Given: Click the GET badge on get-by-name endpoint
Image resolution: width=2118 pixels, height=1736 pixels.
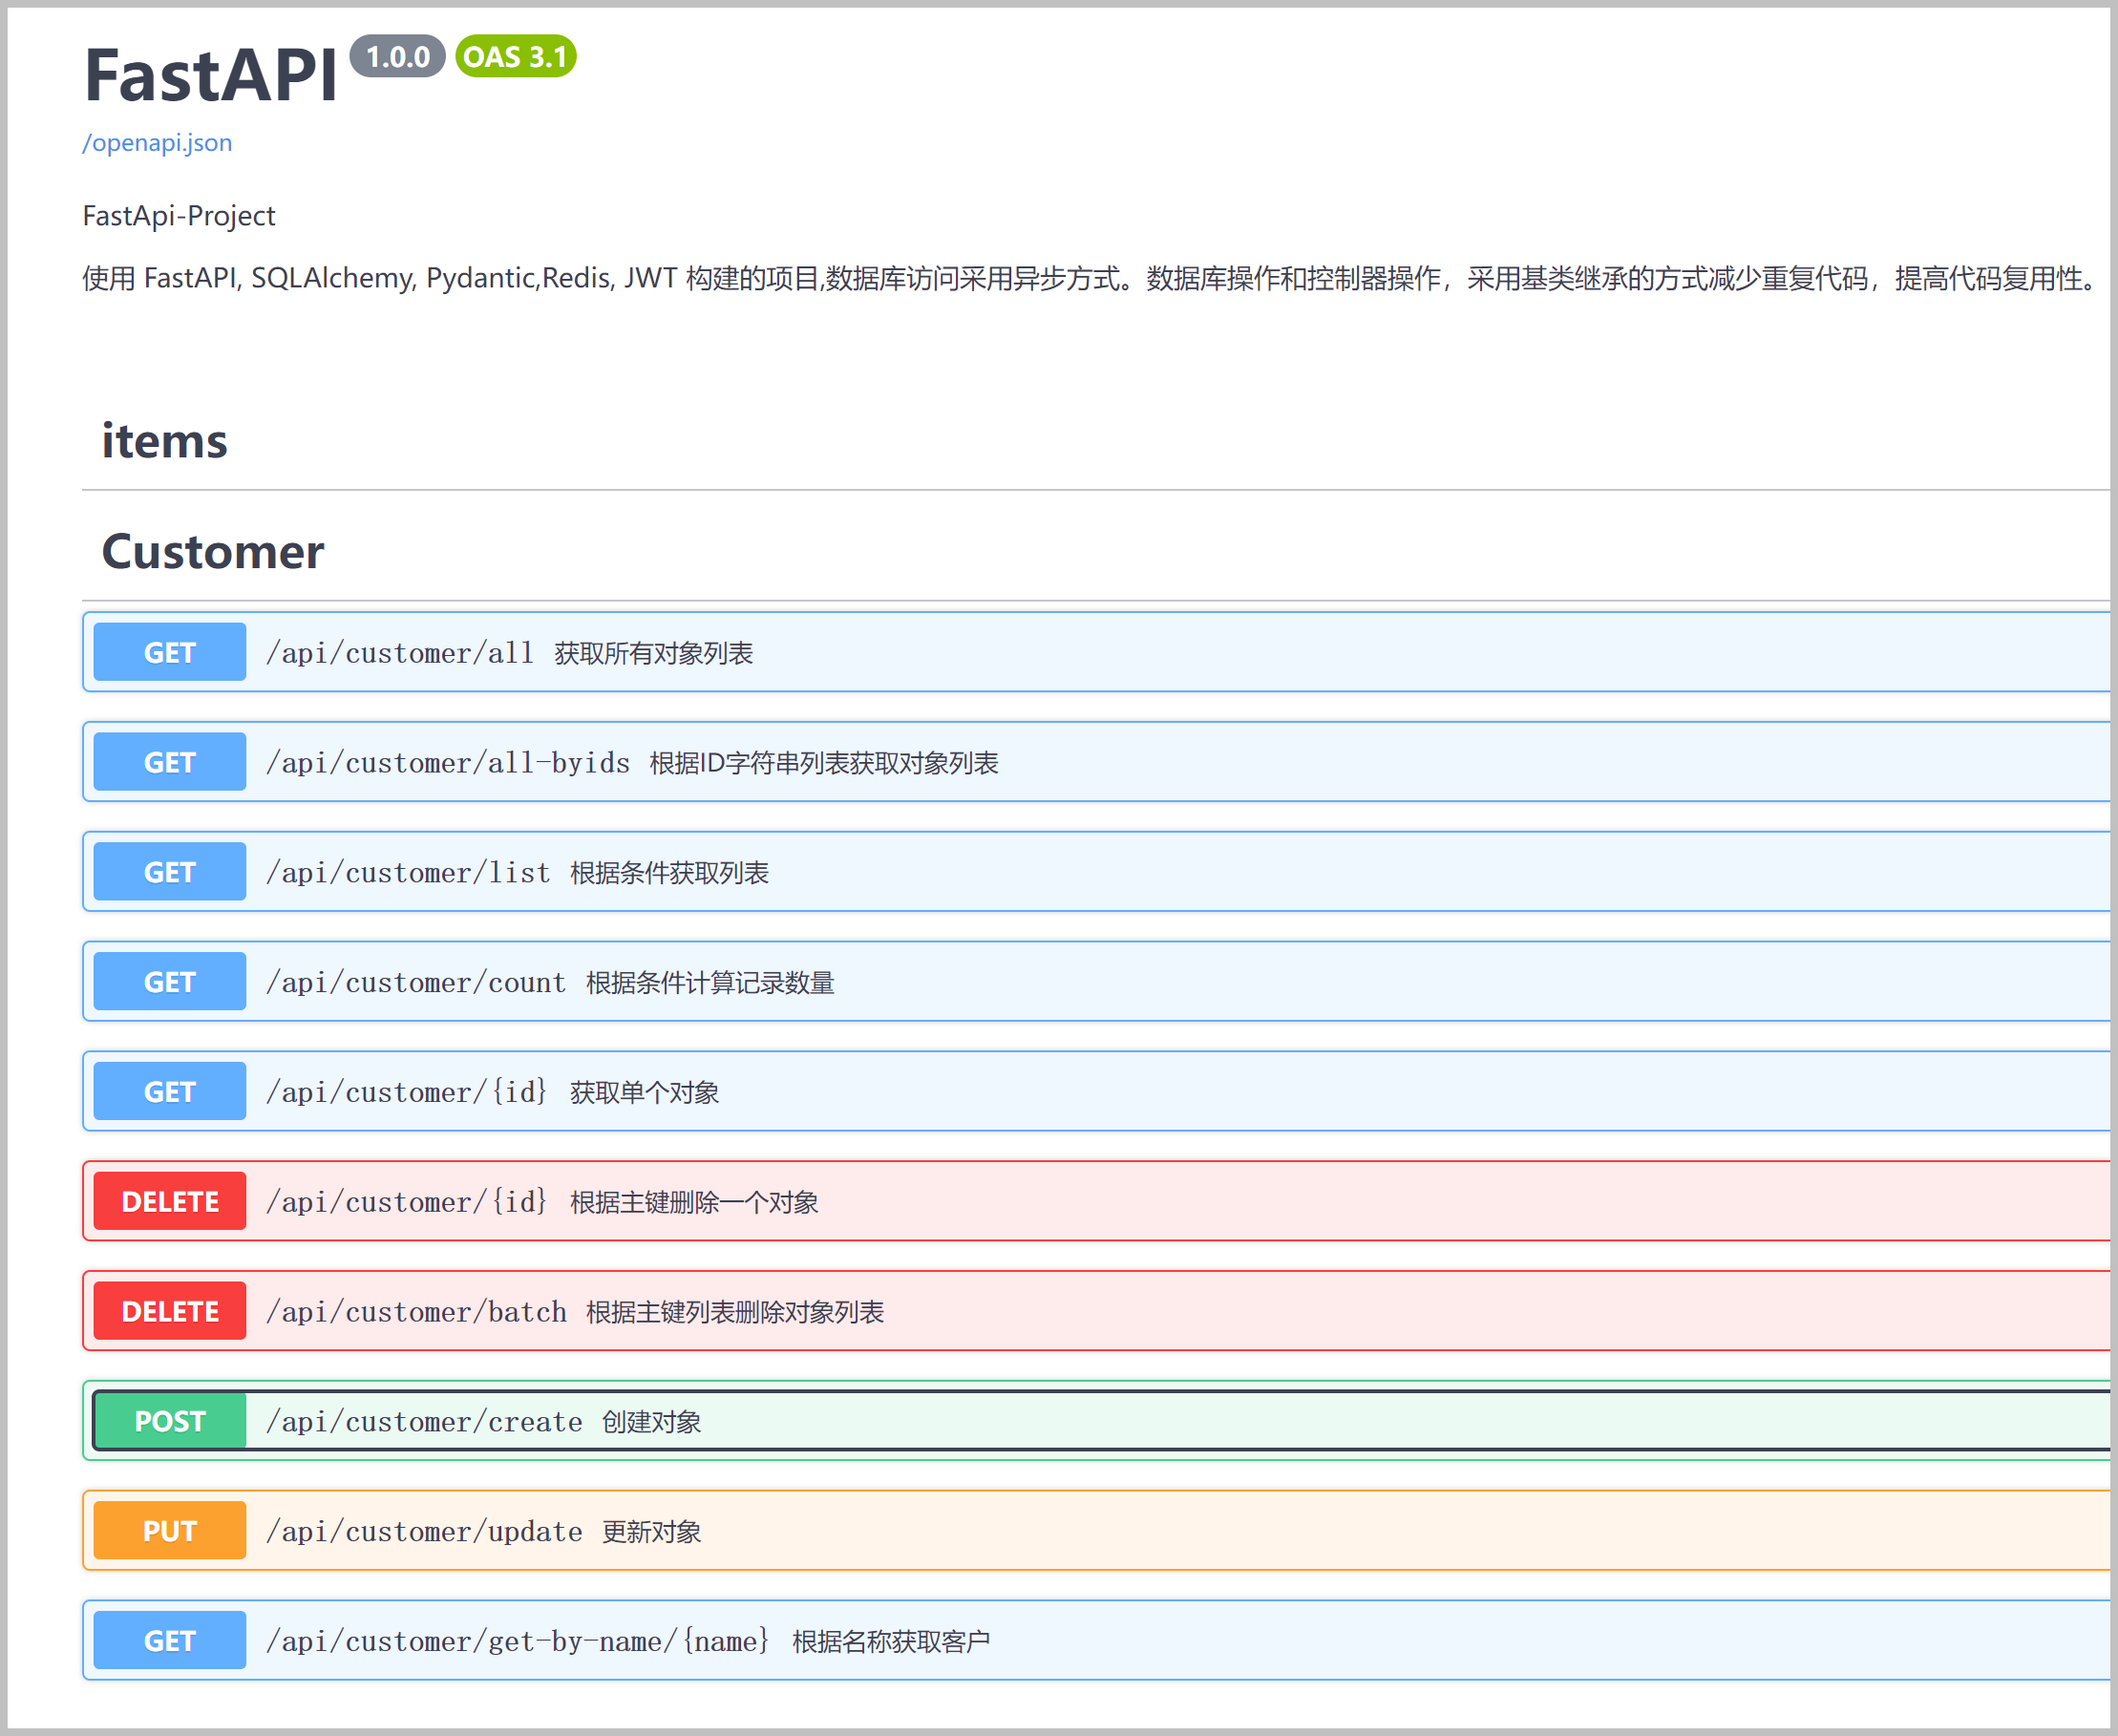Looking at the screenshot, I should [168, 1639].
